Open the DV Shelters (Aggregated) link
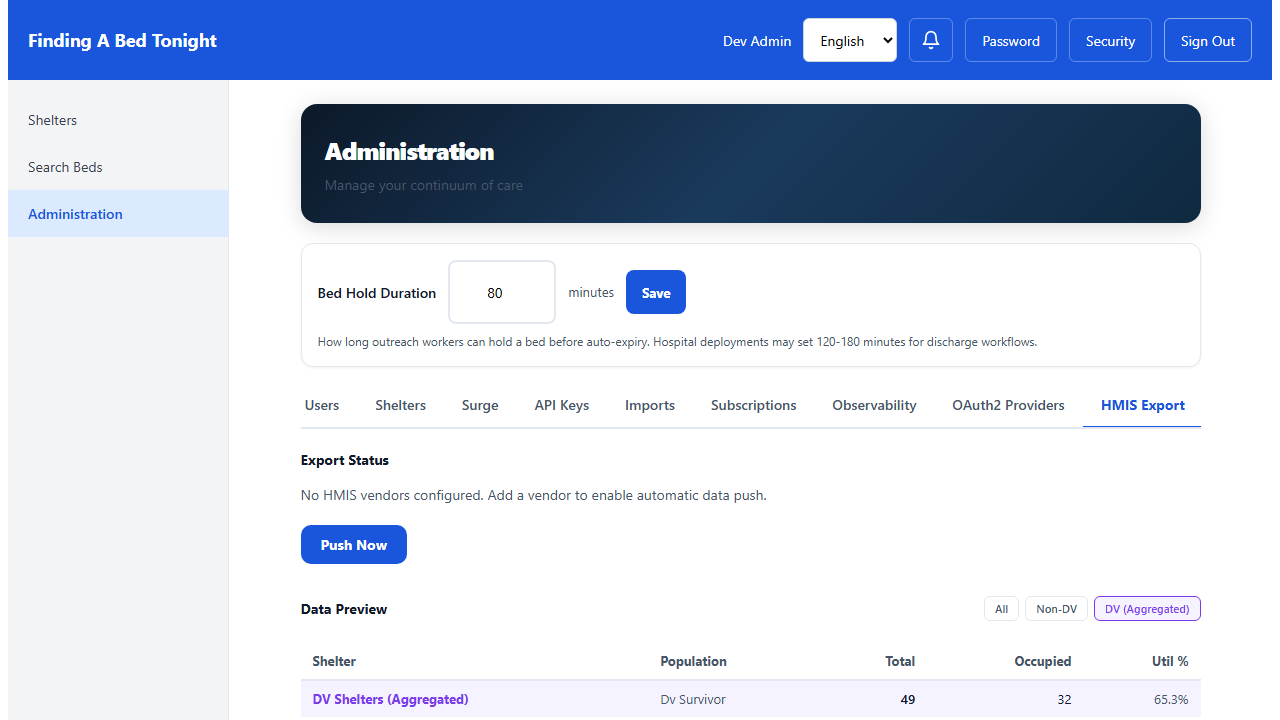Screen dimensions: 1280x720 390,699
